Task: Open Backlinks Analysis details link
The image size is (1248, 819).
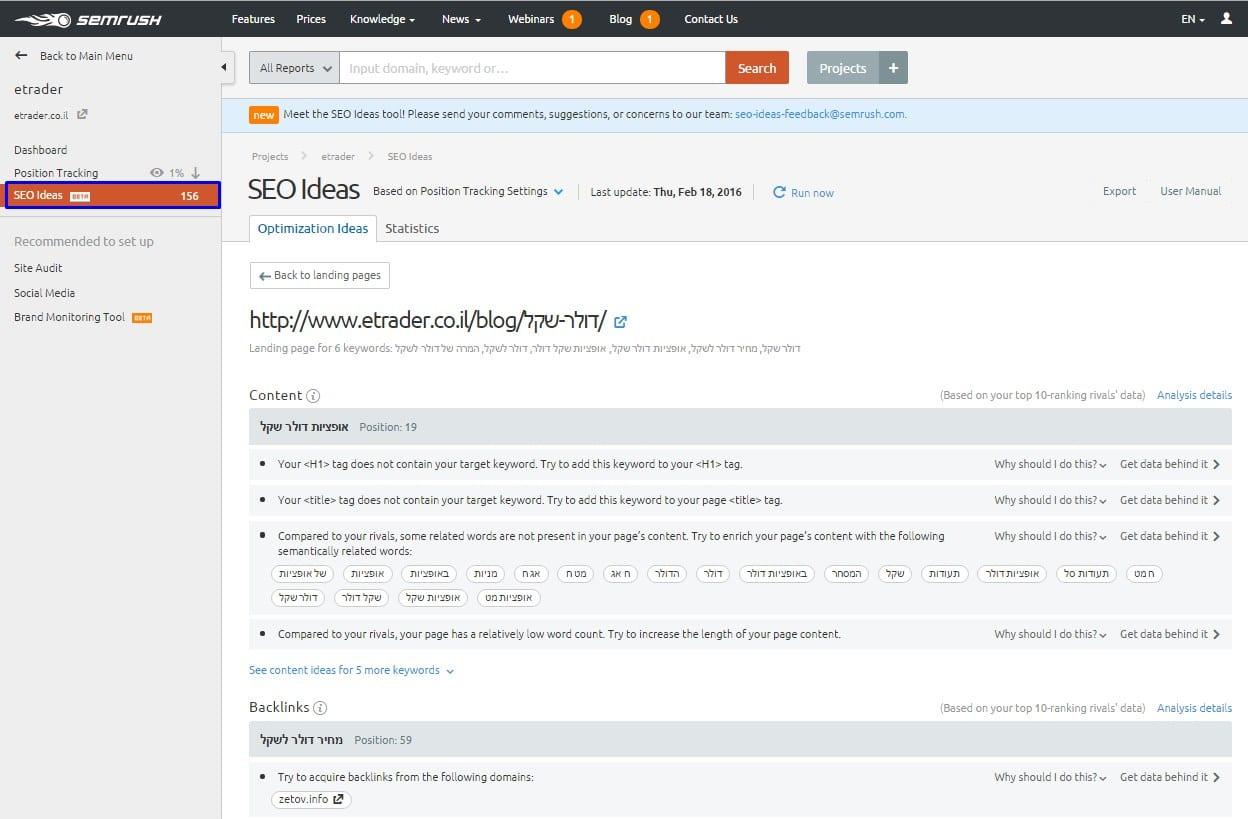Action: tap(1194, 708)
